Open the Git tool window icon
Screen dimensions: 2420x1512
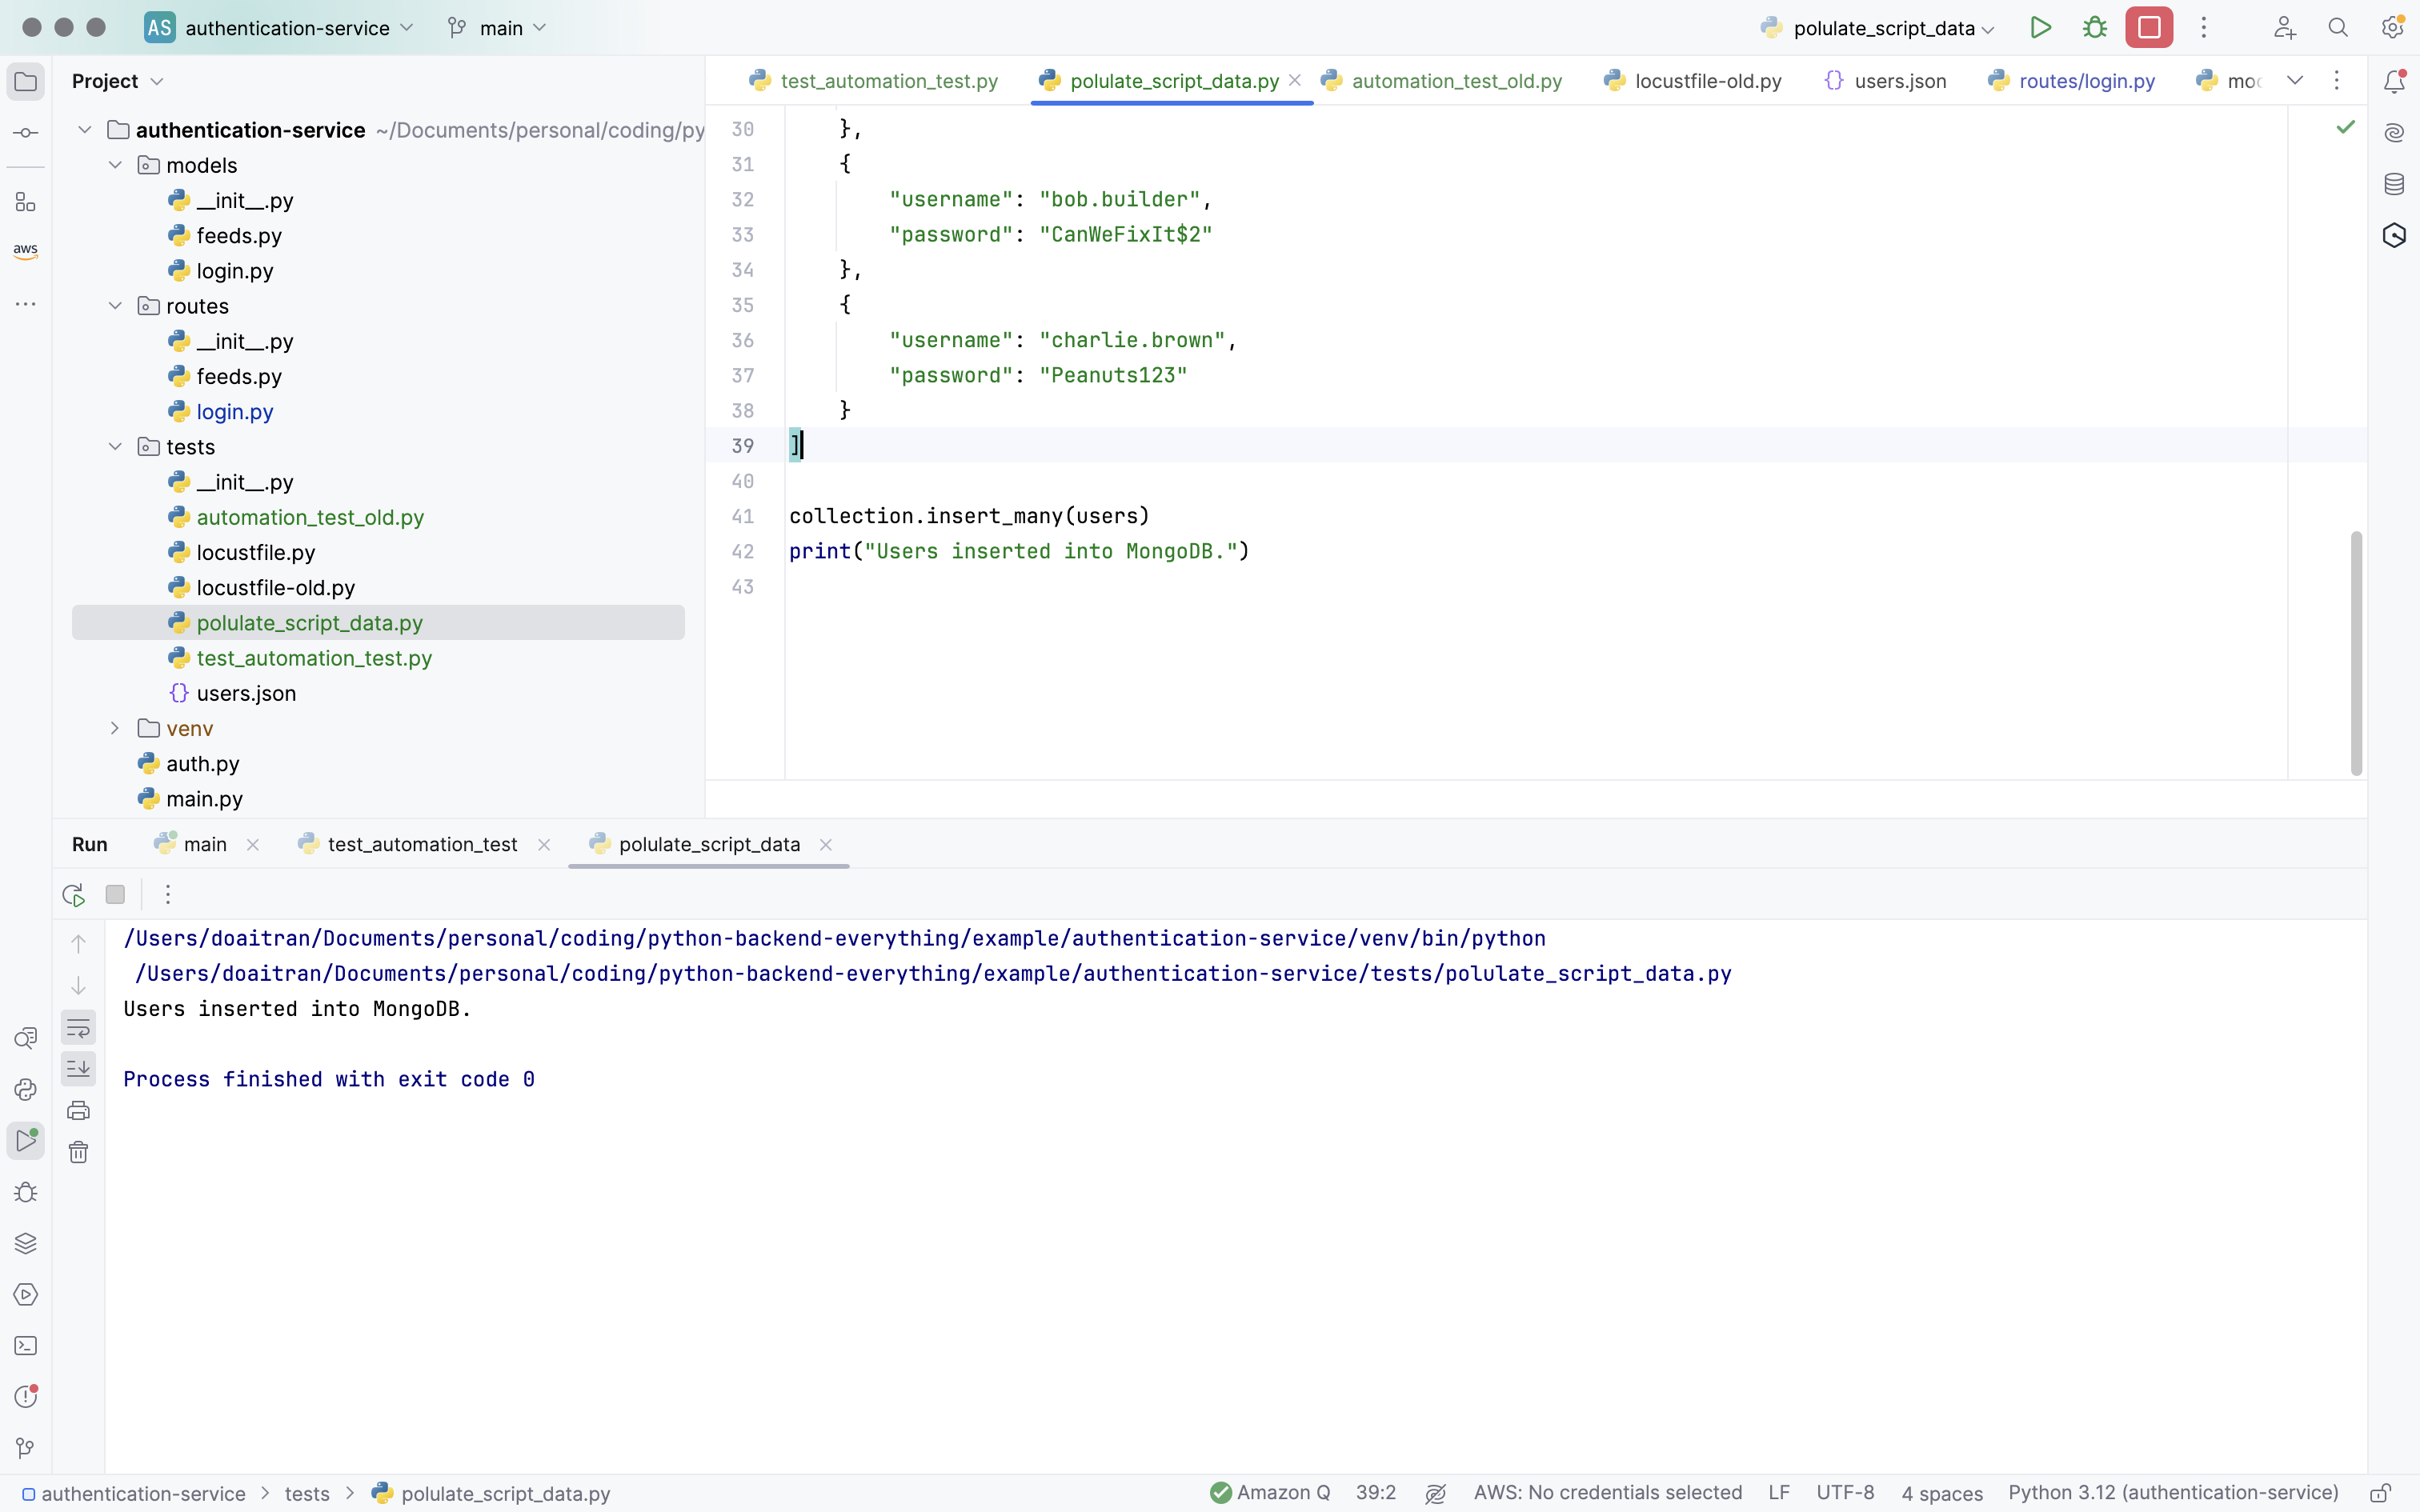pyautogui.click(x=26, y=1448)
